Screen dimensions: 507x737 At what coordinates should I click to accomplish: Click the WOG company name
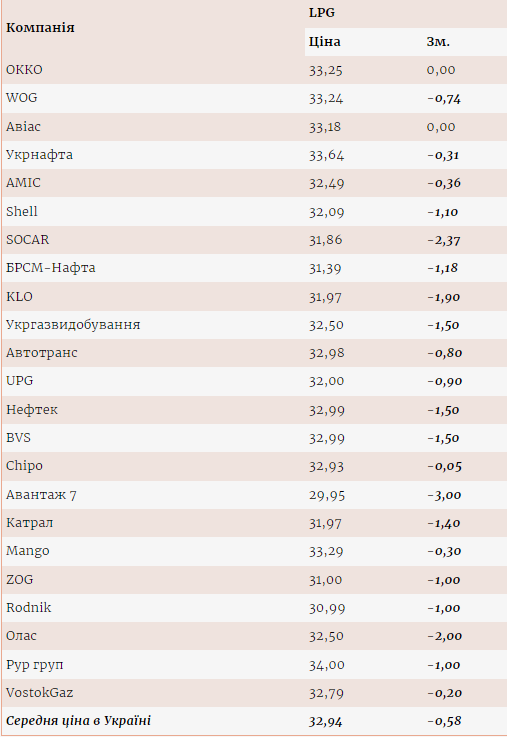click(22, 98)
